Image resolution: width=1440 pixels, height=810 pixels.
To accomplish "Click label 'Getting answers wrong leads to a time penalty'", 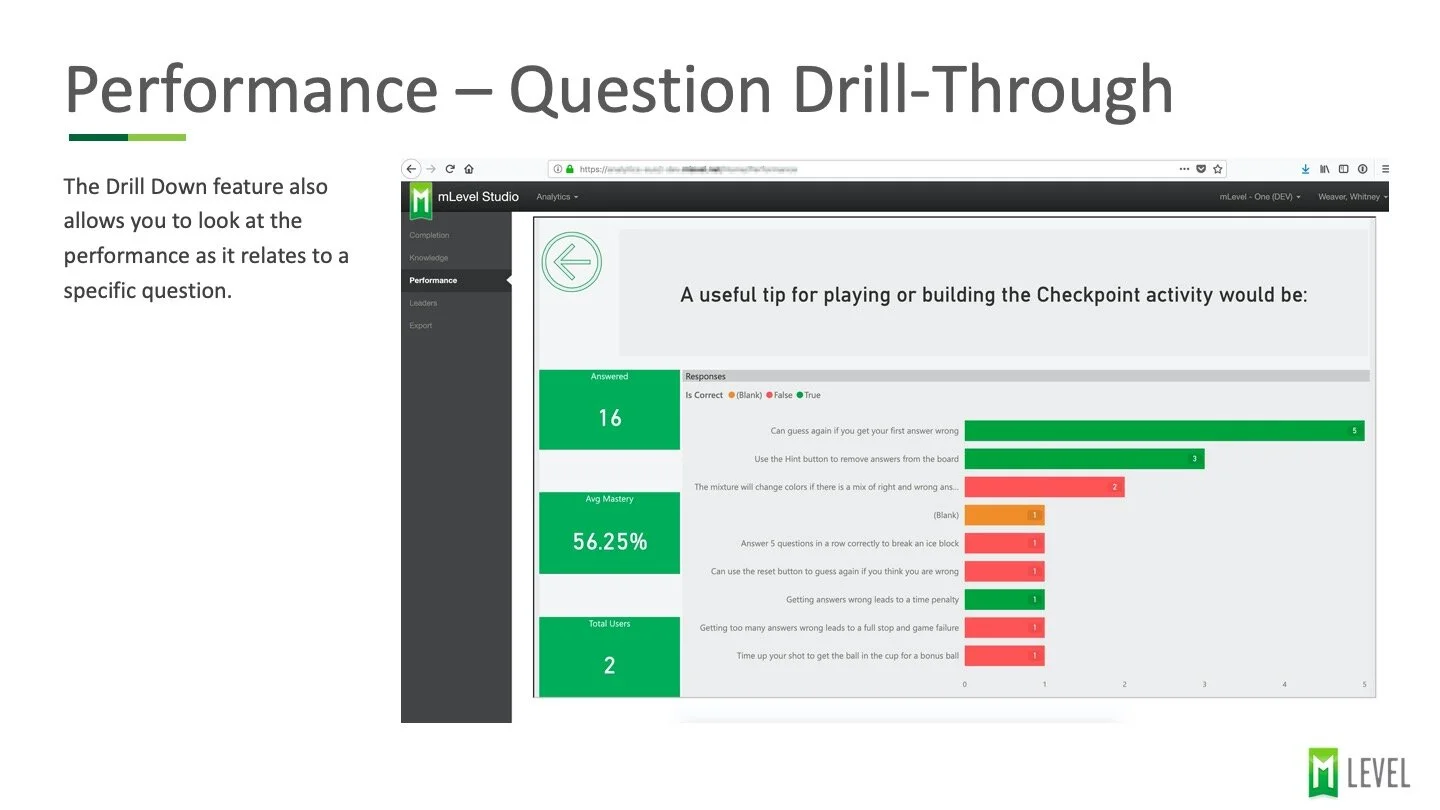I will pos(872,600).
